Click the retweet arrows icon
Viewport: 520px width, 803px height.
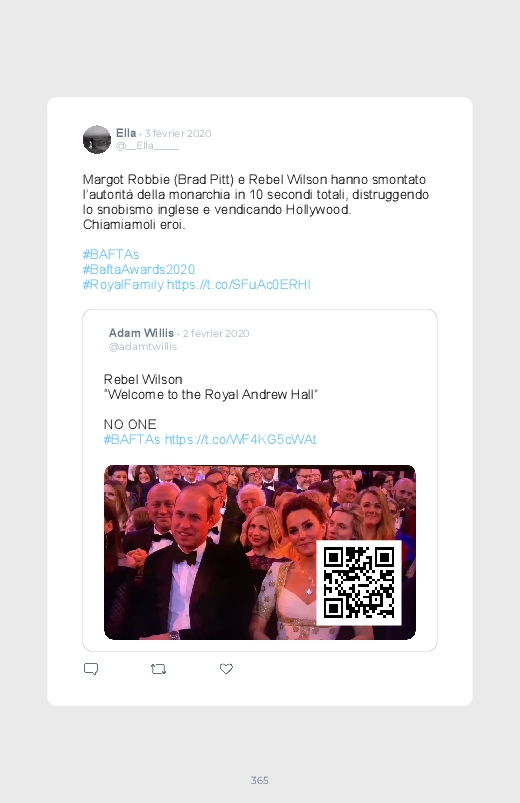coord(158,669)
